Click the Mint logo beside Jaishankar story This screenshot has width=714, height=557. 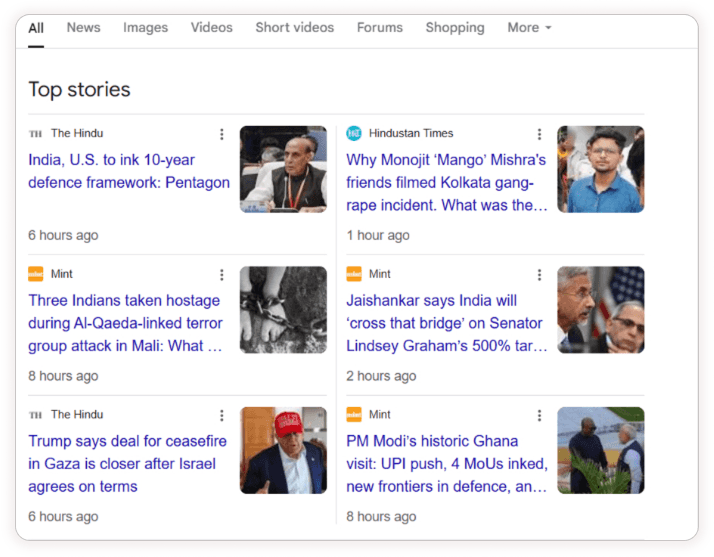point(354,274)
